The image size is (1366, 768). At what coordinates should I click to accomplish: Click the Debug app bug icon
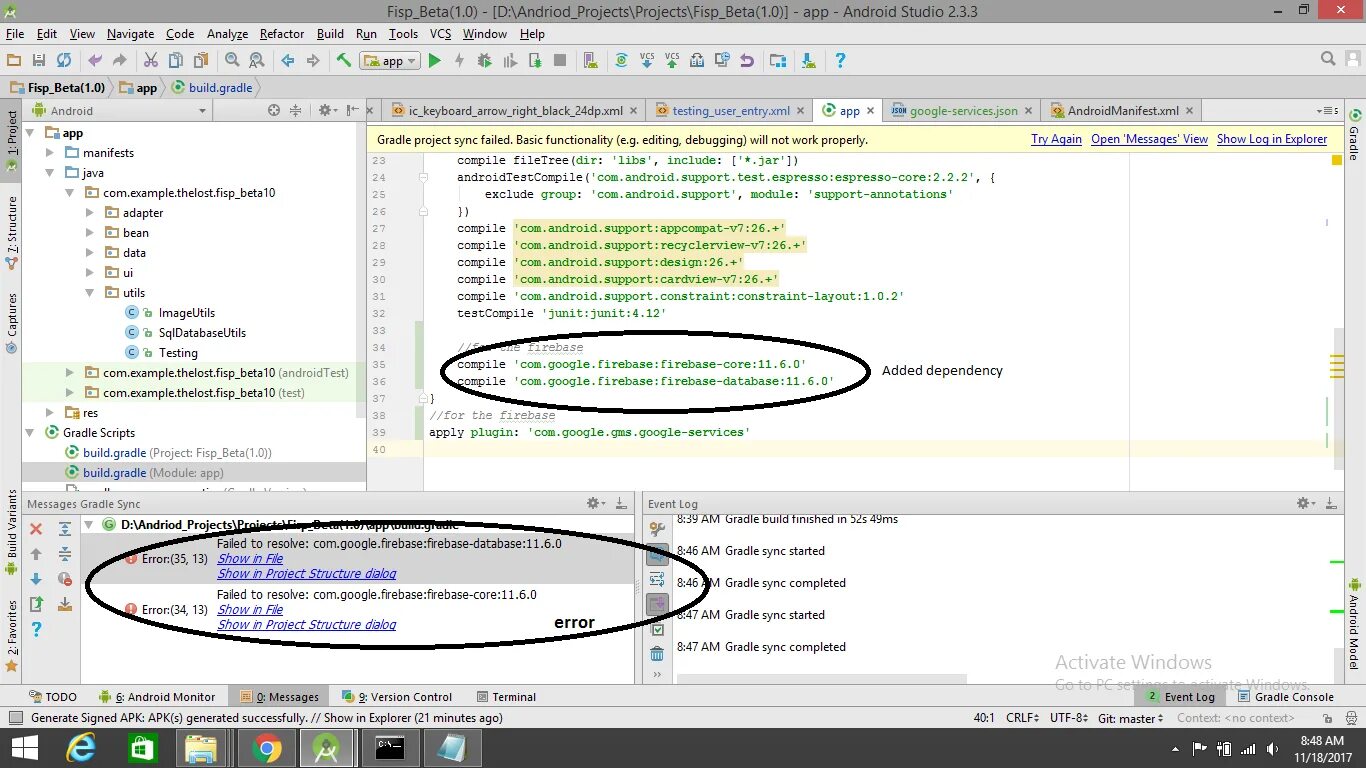[485, 61]
